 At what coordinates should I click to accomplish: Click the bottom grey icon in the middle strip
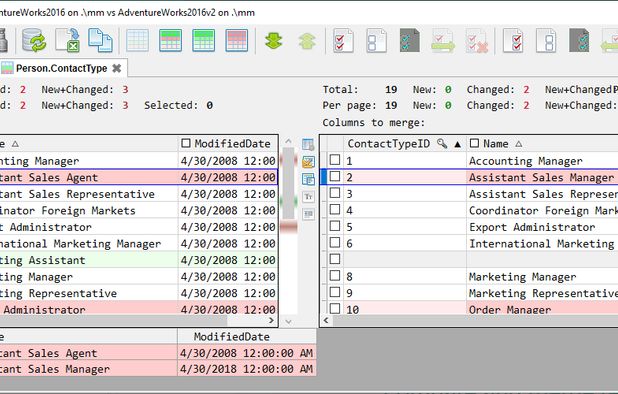pos(308,214)
